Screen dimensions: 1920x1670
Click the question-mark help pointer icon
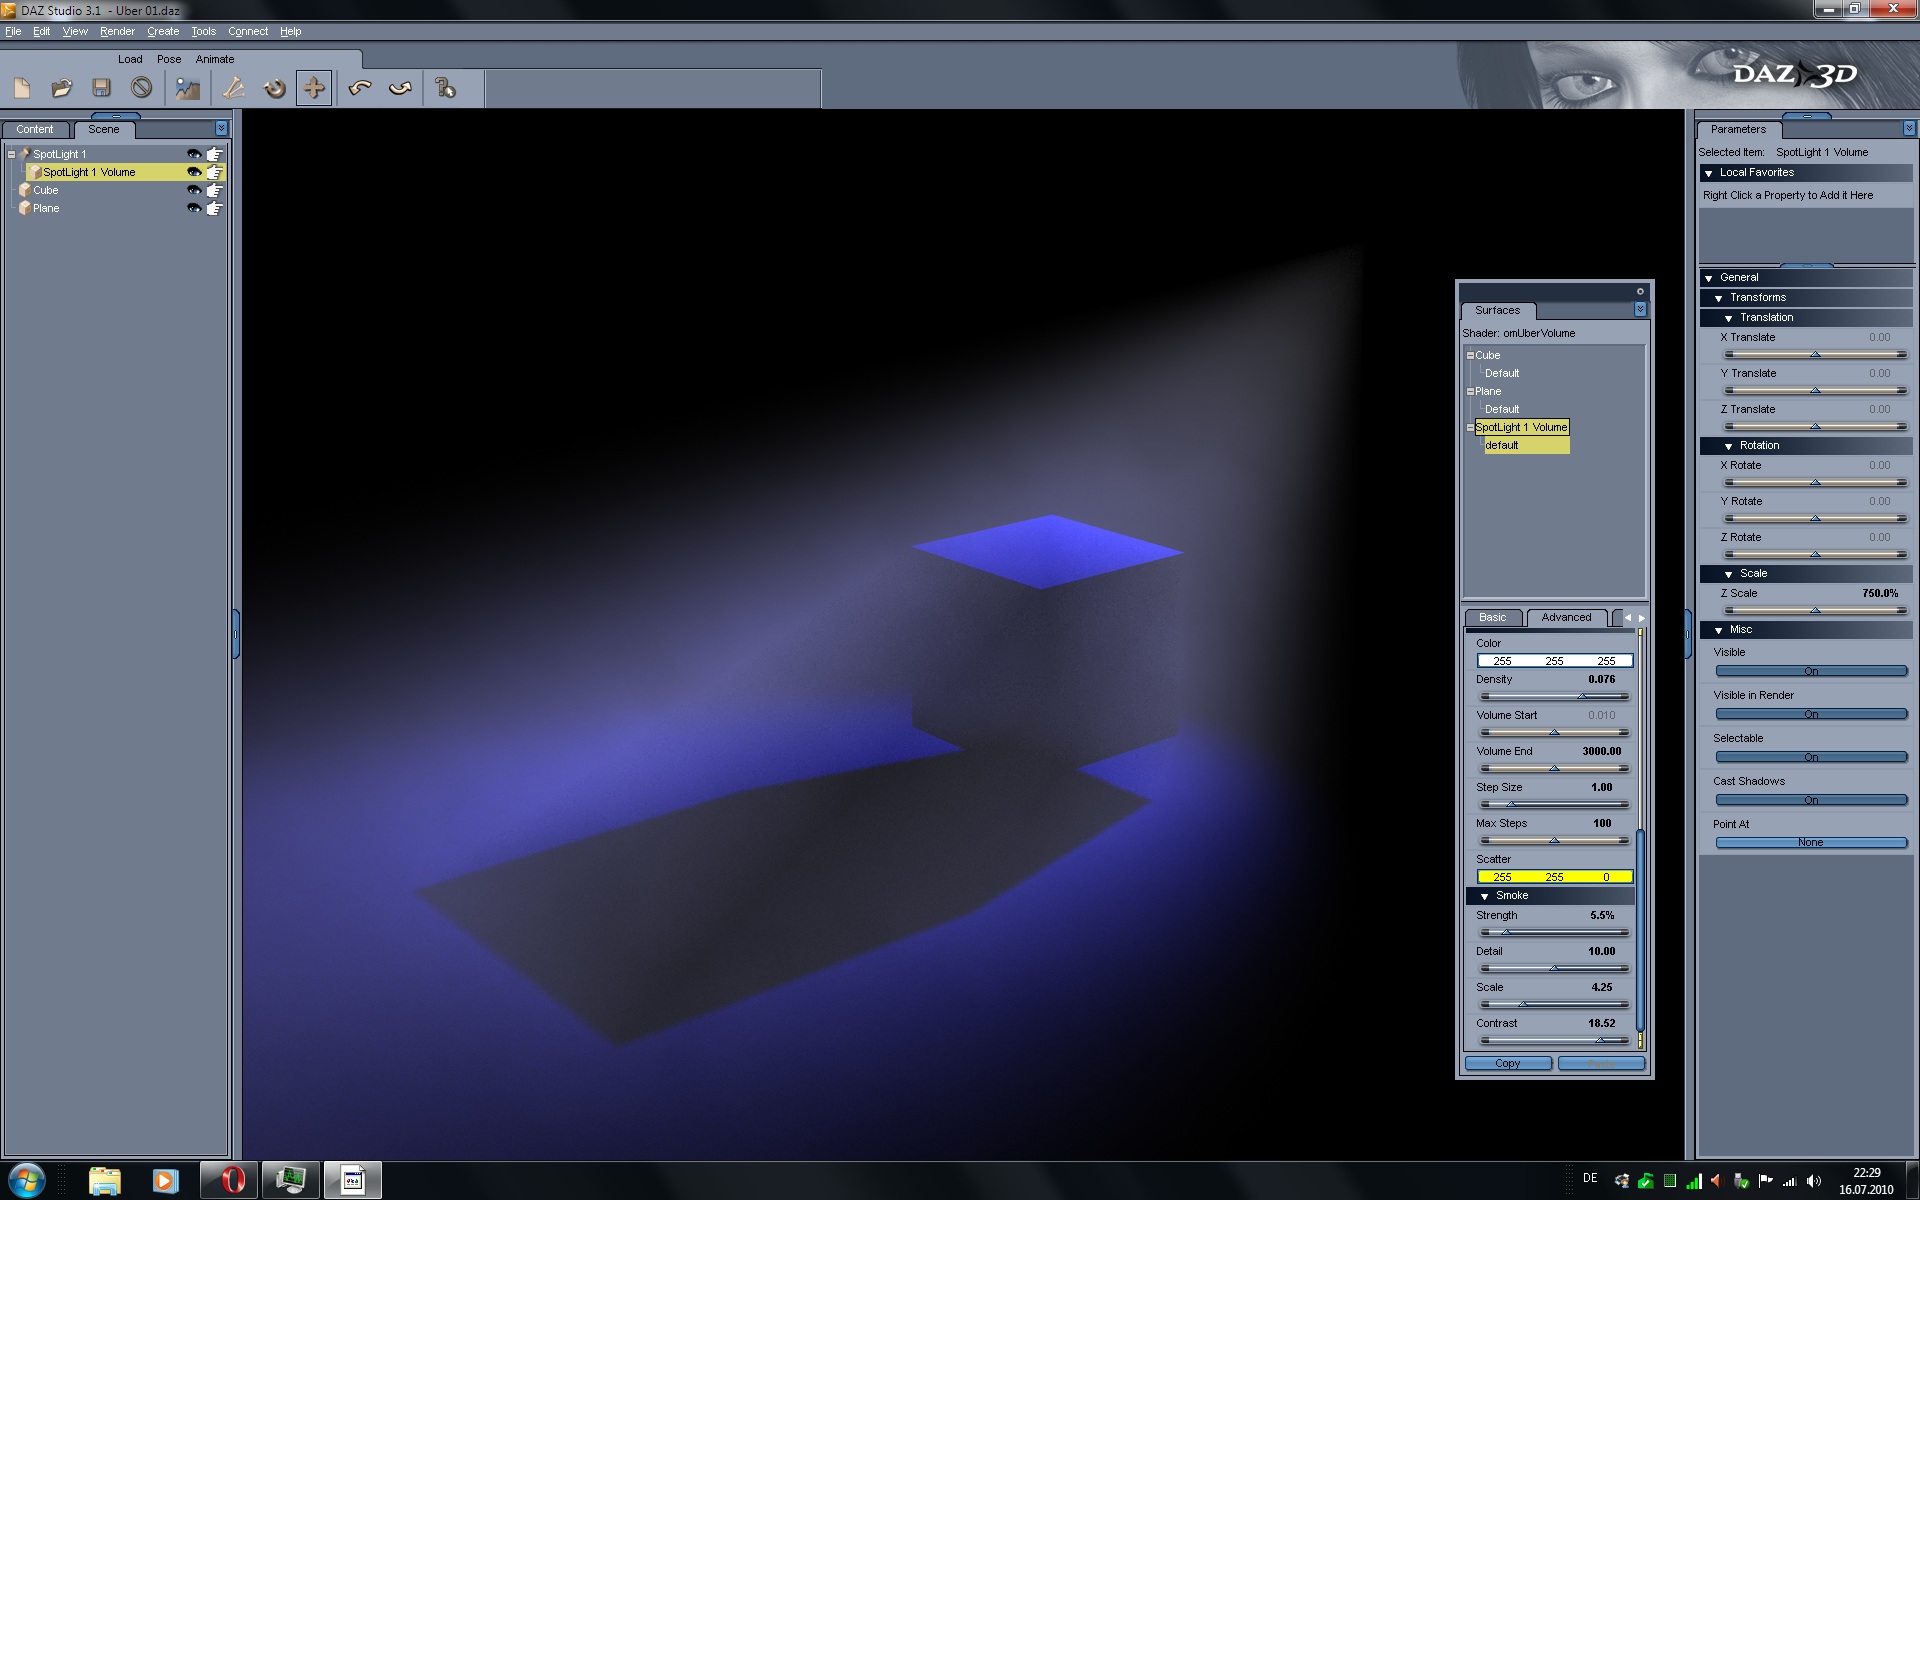tap(445, 89)
